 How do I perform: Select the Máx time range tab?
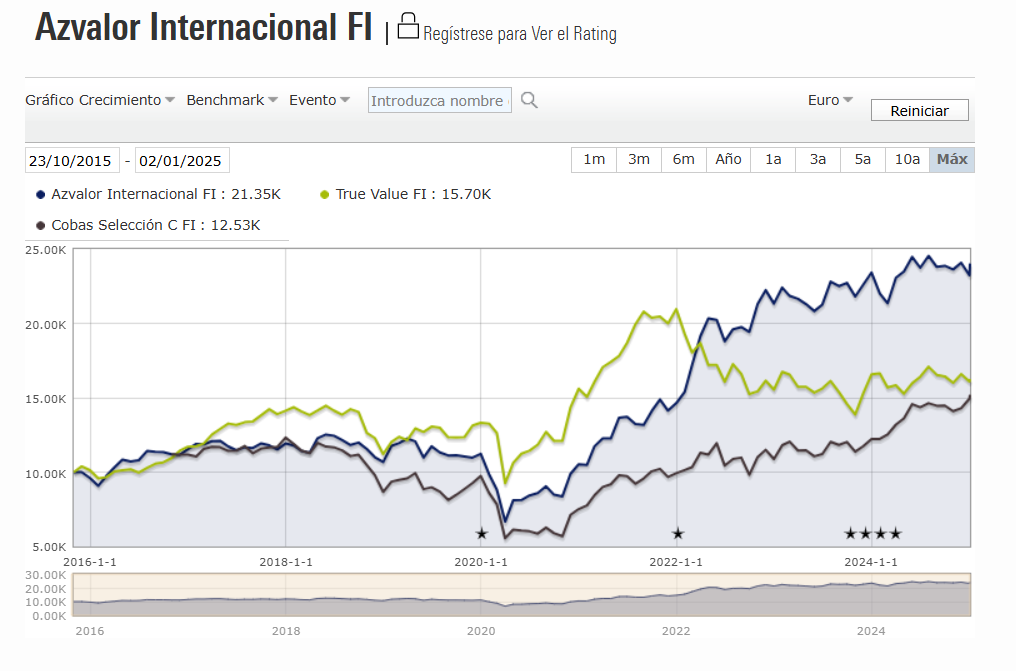952,159
